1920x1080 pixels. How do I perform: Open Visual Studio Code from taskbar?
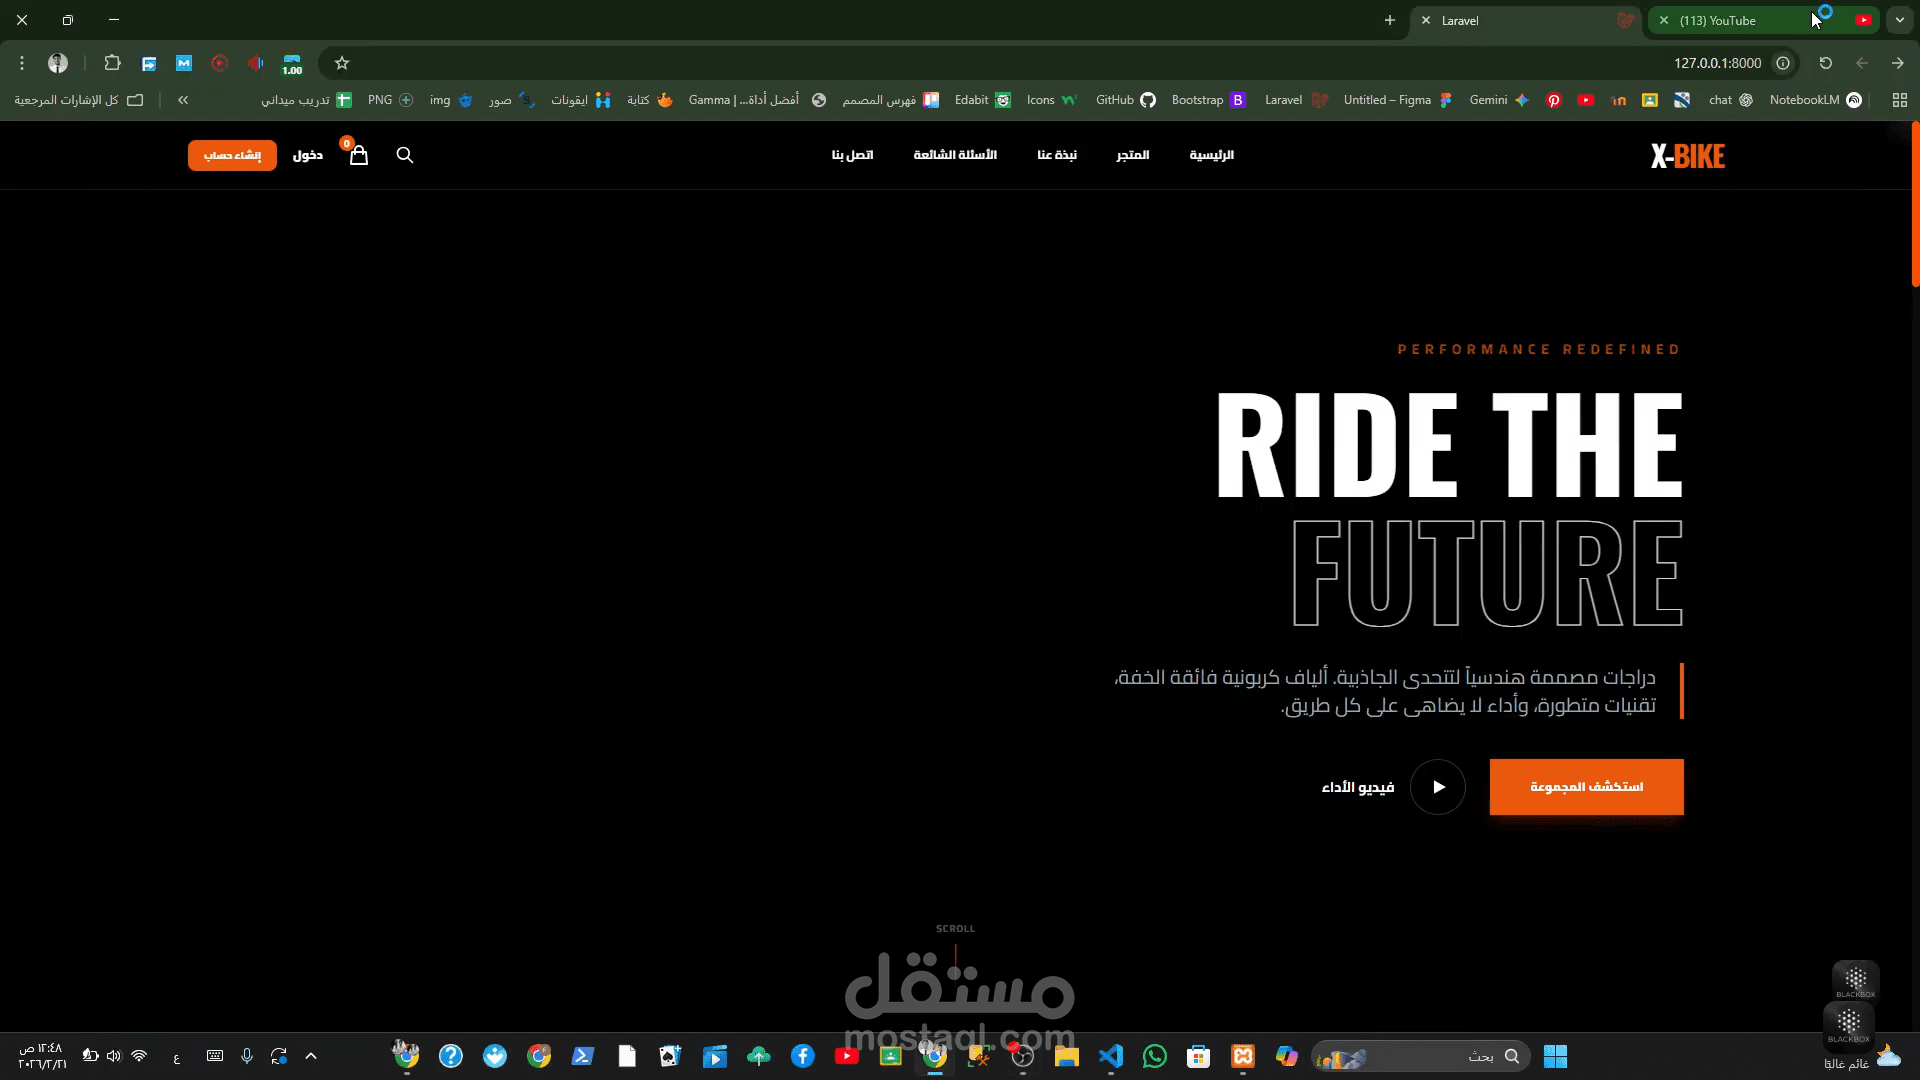[1111, 1056]
